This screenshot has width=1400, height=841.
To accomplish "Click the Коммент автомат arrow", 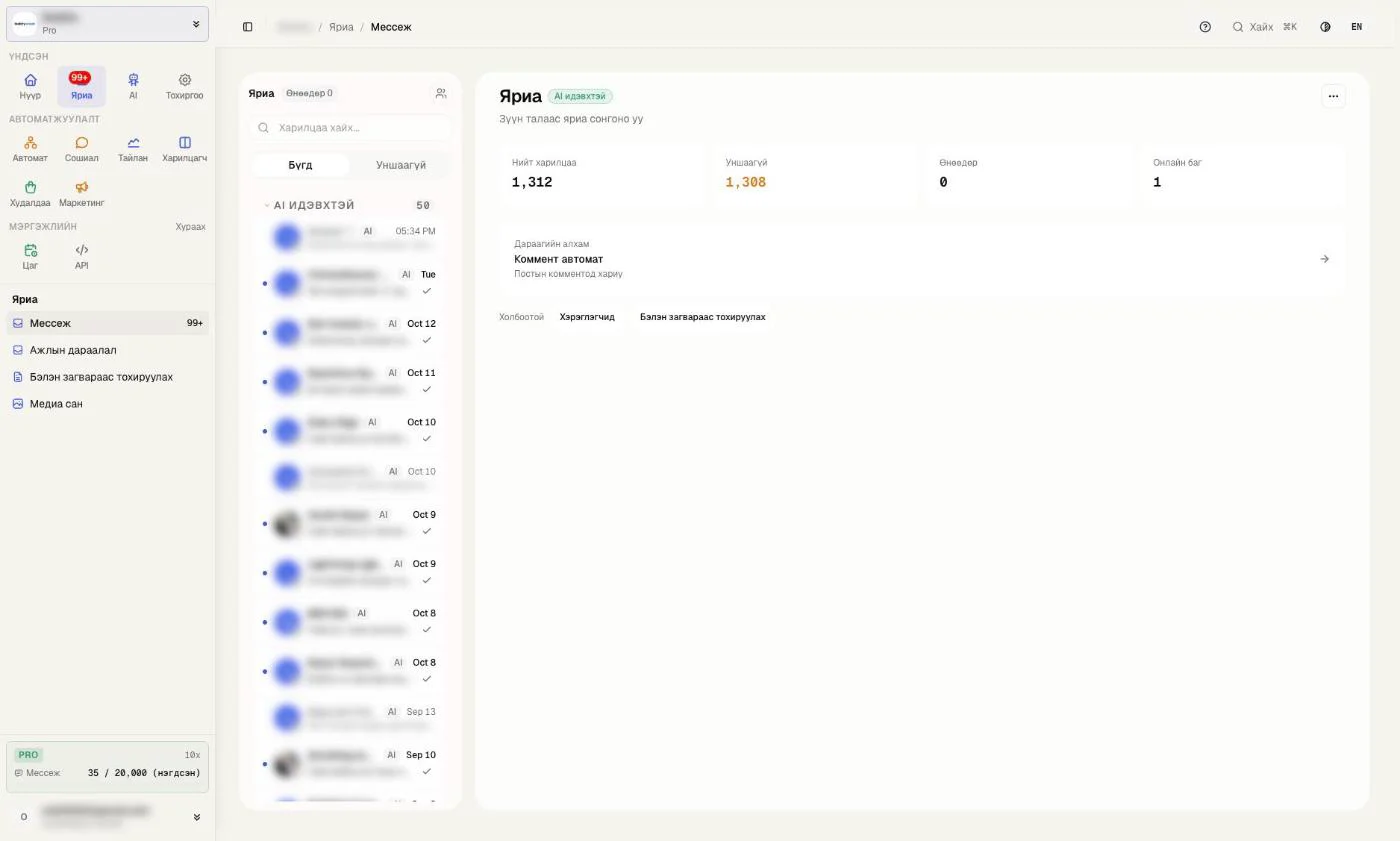I will pyautogui.click(x=1324, y=259).
